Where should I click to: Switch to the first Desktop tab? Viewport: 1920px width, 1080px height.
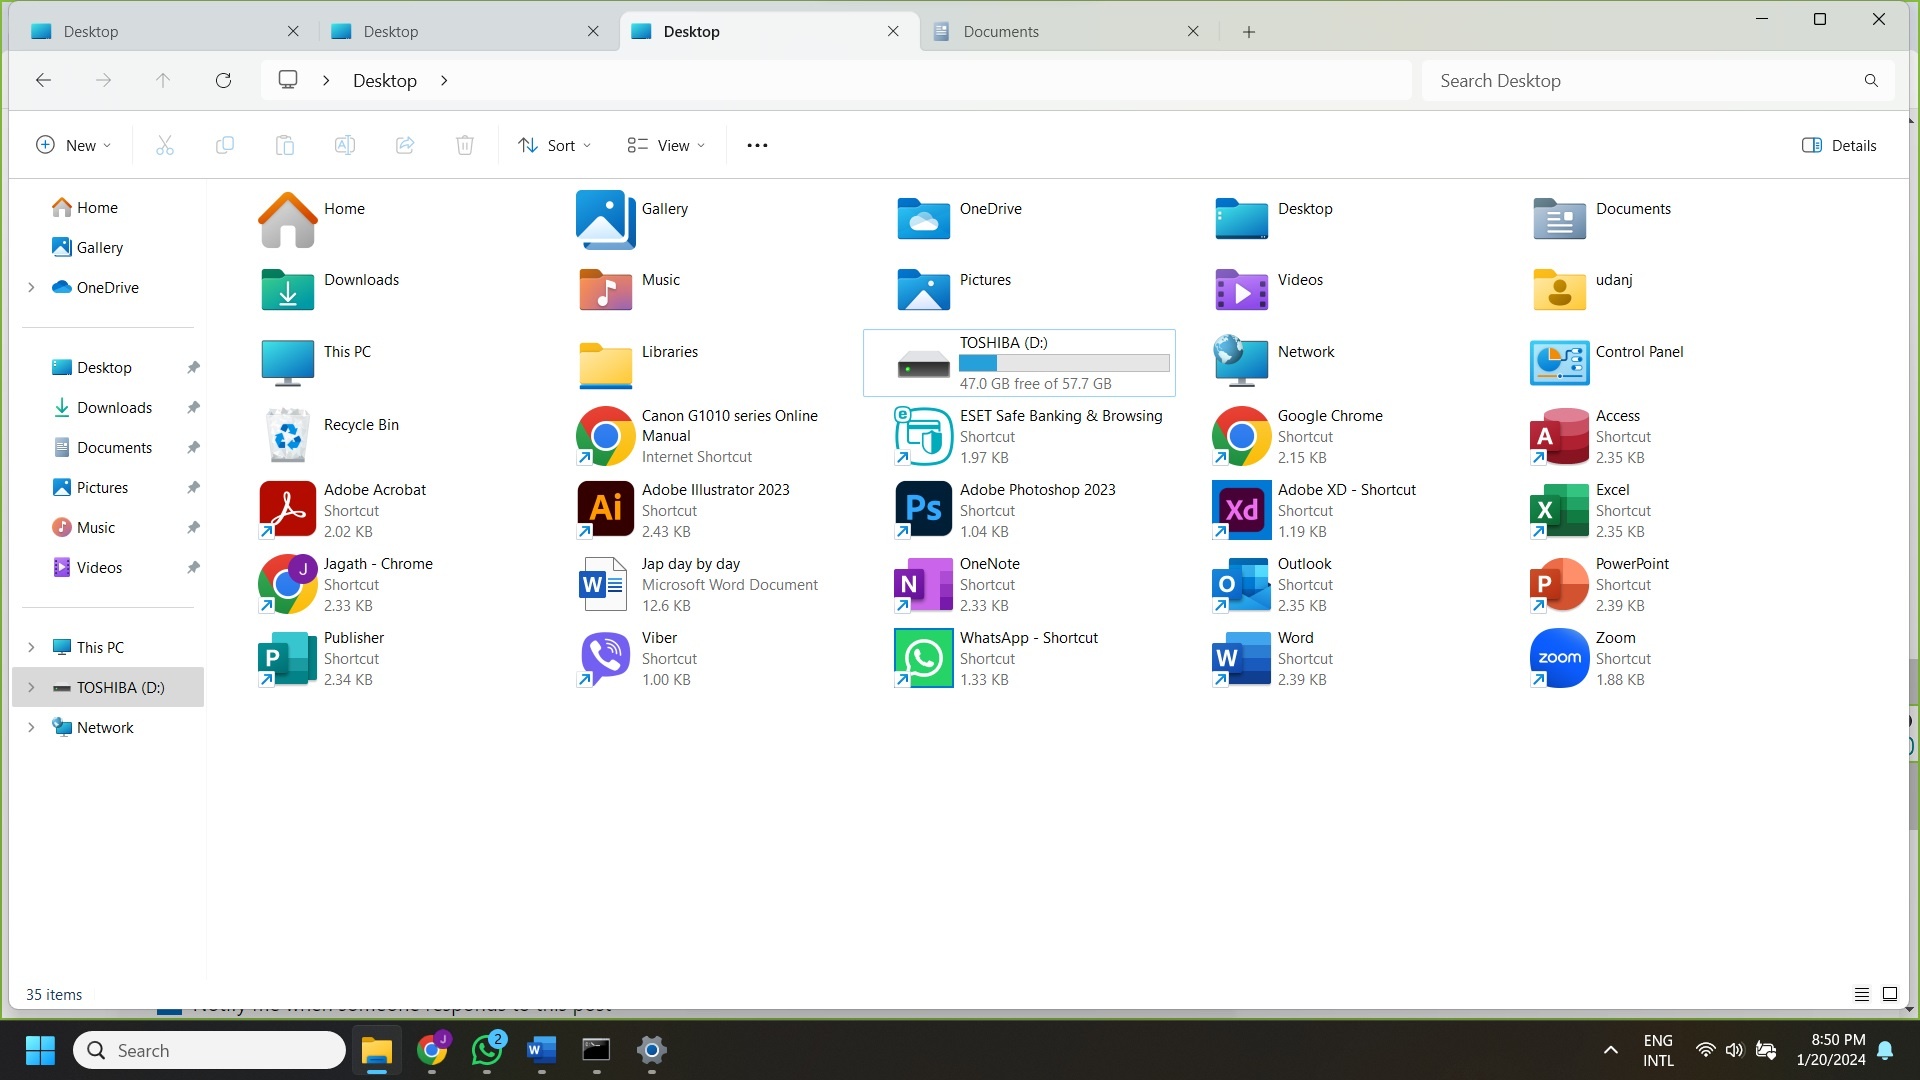pyautogui.click(x=166, y=31)
